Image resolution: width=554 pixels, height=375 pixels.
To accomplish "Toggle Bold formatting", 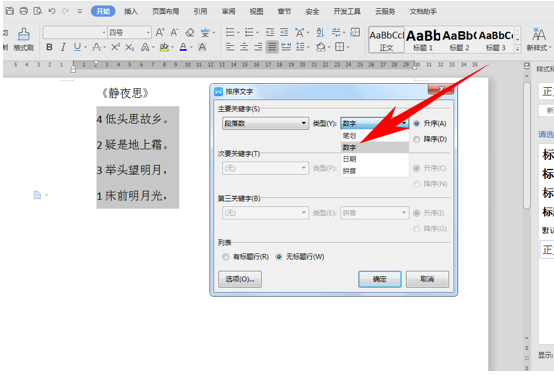I will [49, 47].
